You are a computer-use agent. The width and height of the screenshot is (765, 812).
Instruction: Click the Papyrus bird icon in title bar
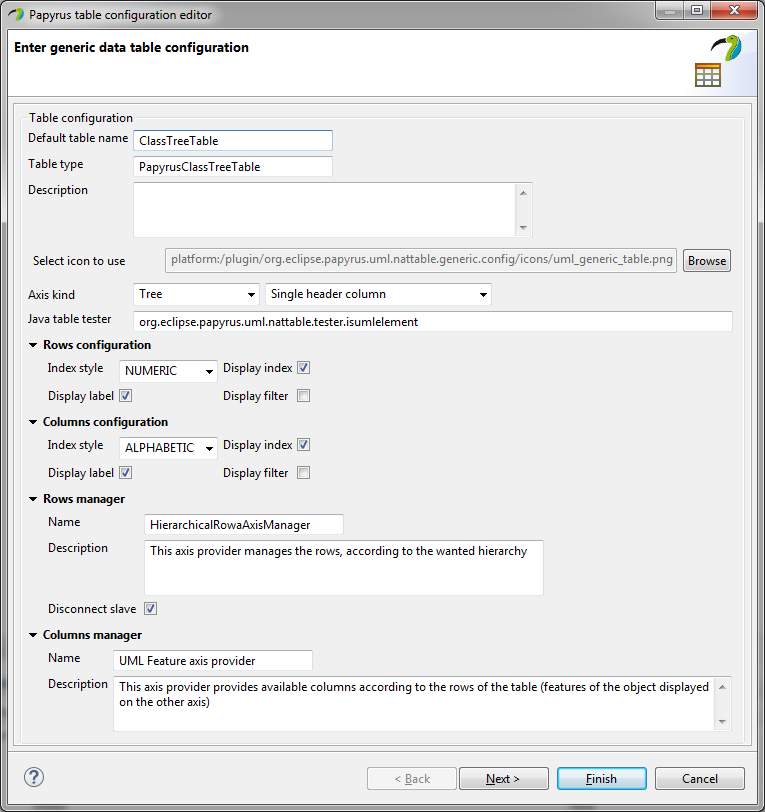(x=16, y=14)
